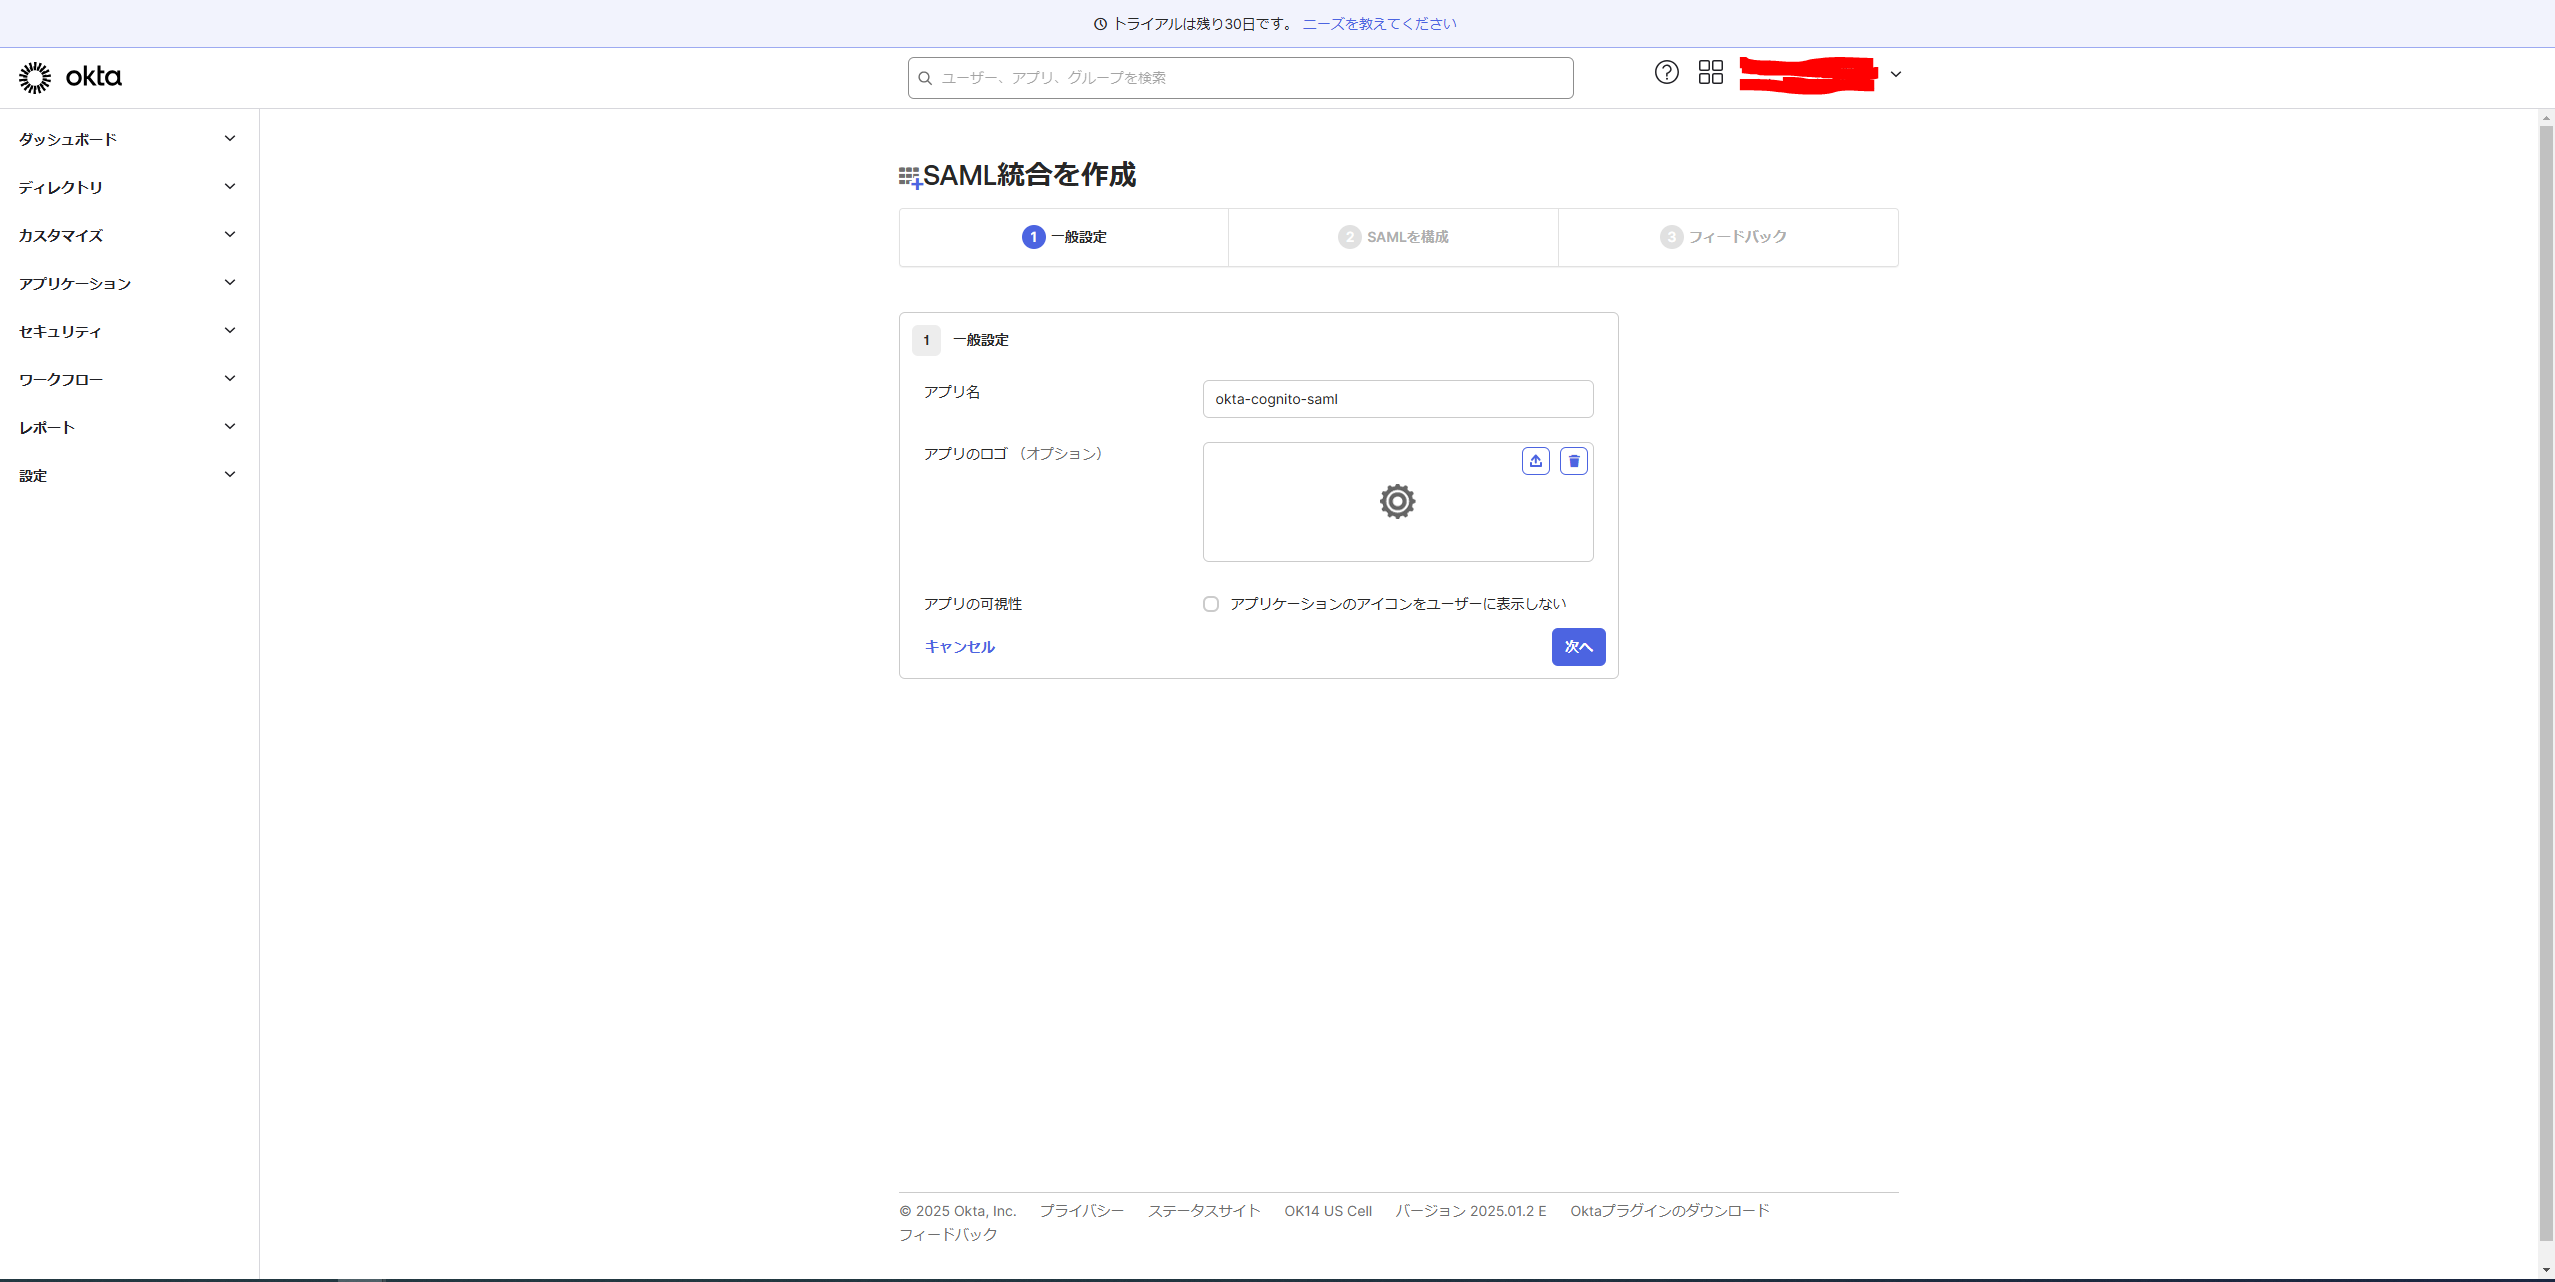Enable hiding application icon from users
This screenshot has width=2555, height=1282.
(1210, 604)
